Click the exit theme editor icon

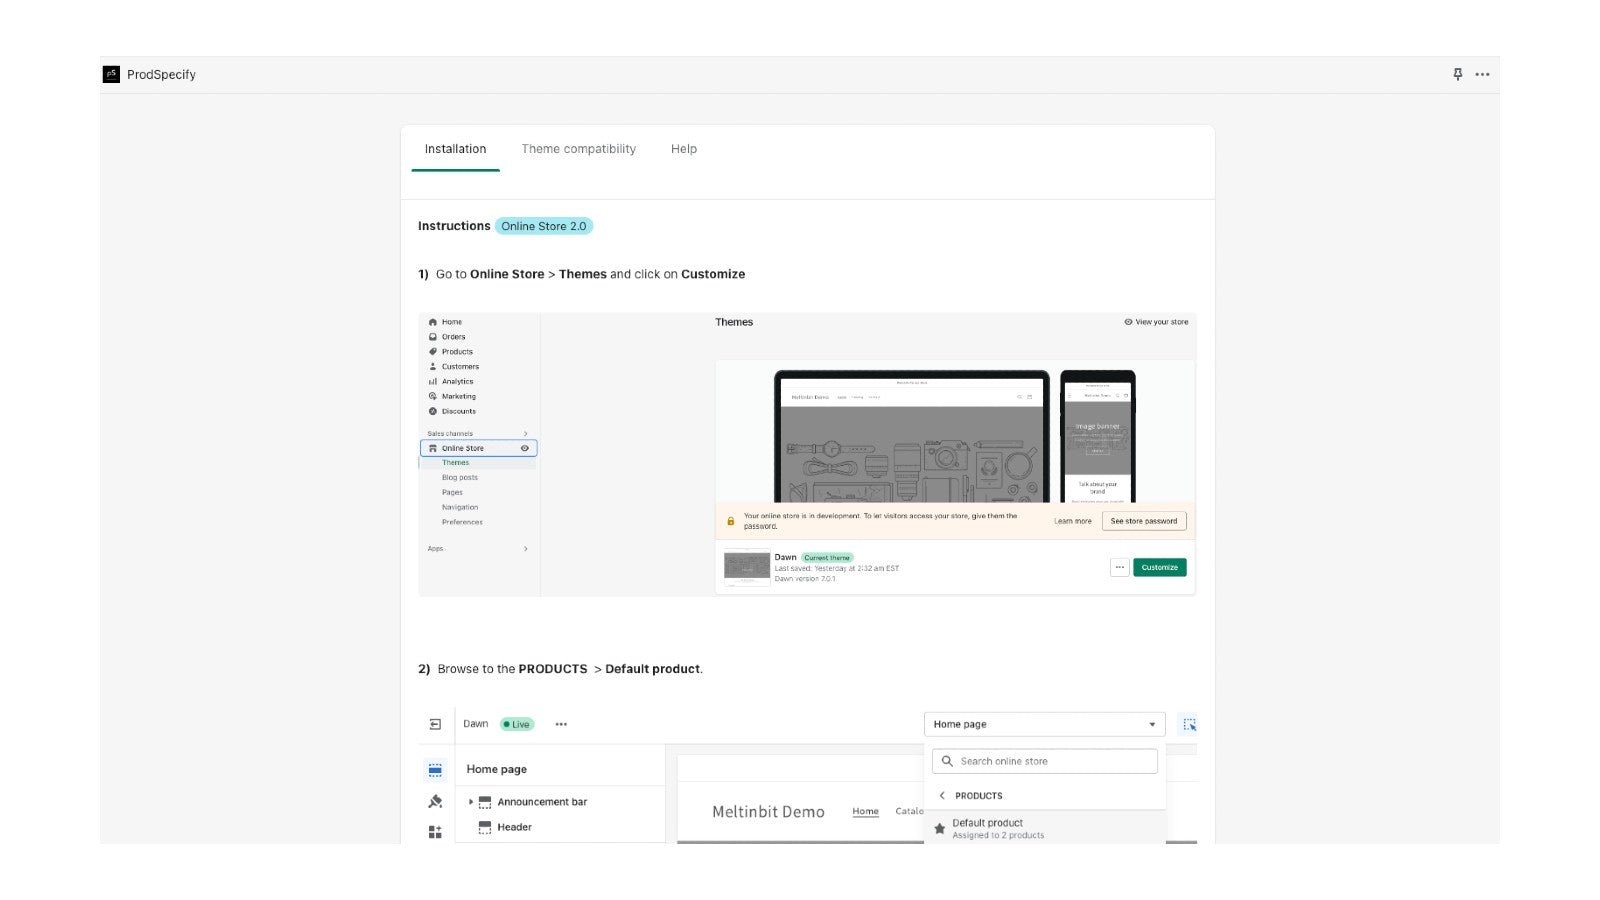coord(435,723)
